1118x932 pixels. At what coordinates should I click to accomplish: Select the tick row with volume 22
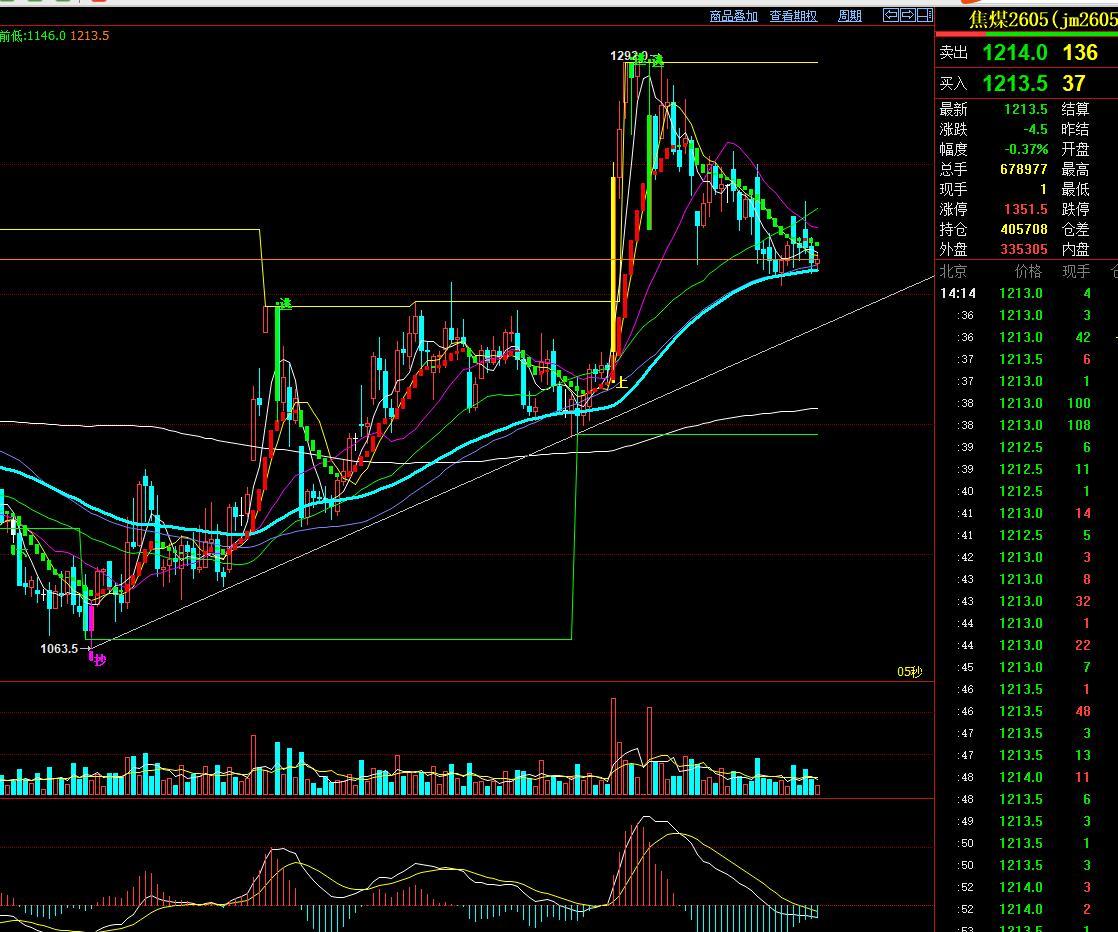(x=1027, y=645)
